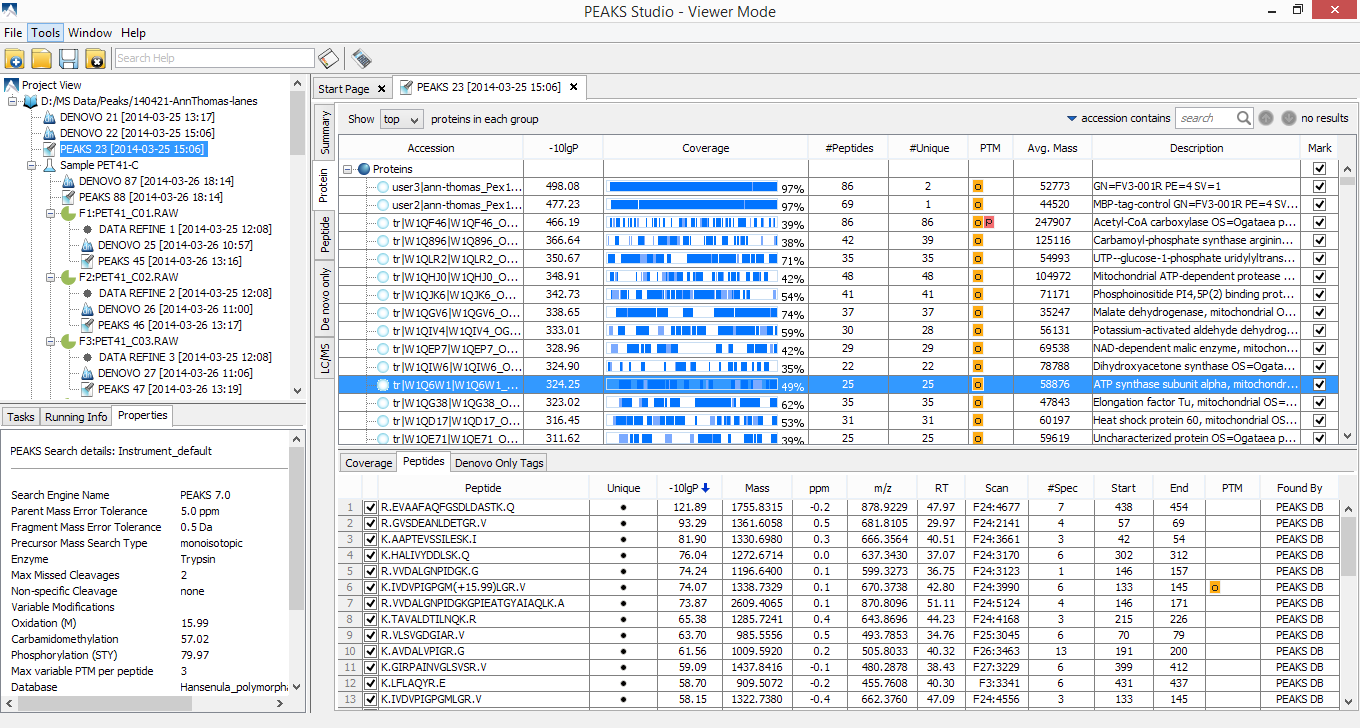Click the Sample PET41-C flask icon
The width and height of the screenshot is (1360, 728).
(49, 165)
